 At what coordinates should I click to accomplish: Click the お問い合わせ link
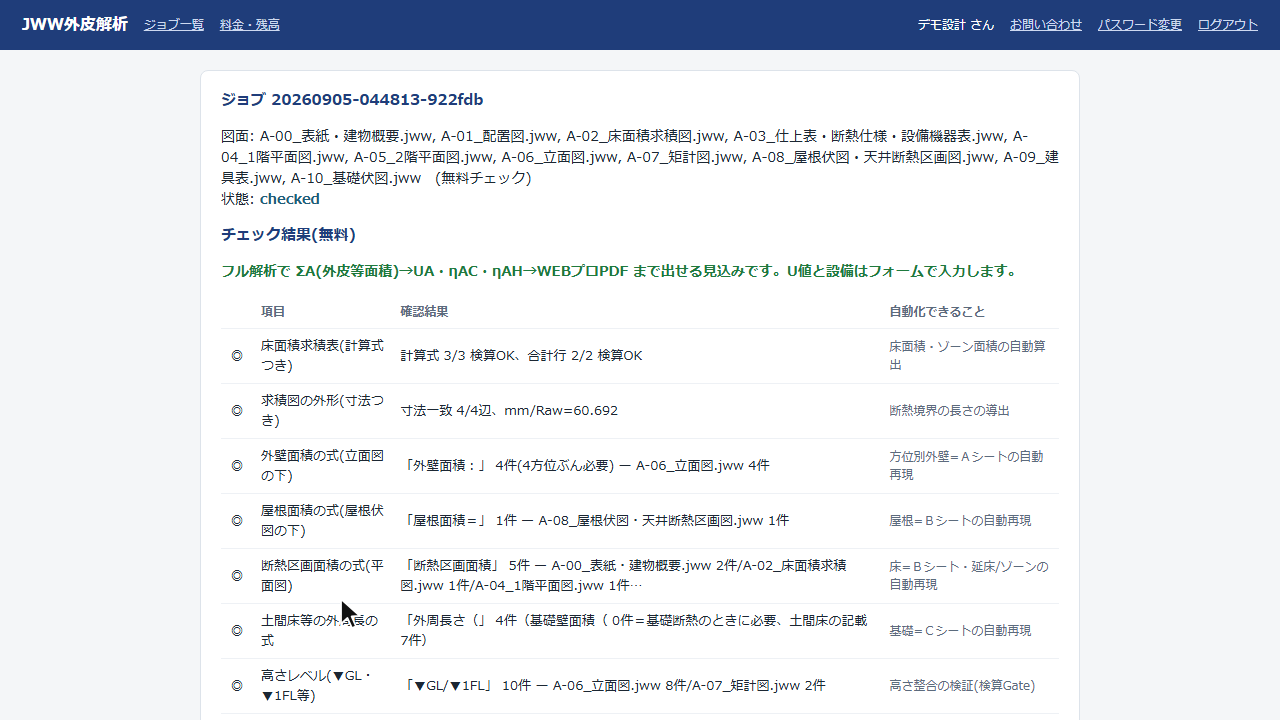pyautogui.click(x=1046, y=25)
